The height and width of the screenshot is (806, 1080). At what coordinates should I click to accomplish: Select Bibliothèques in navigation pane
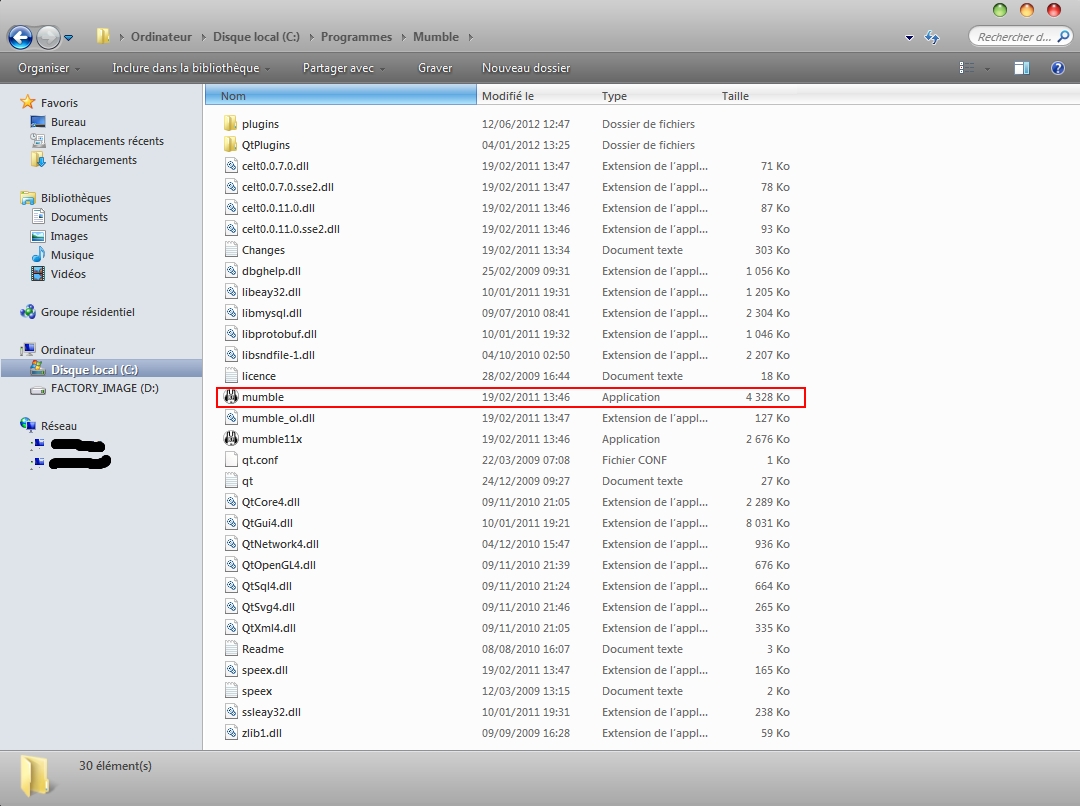coord(76,198)
